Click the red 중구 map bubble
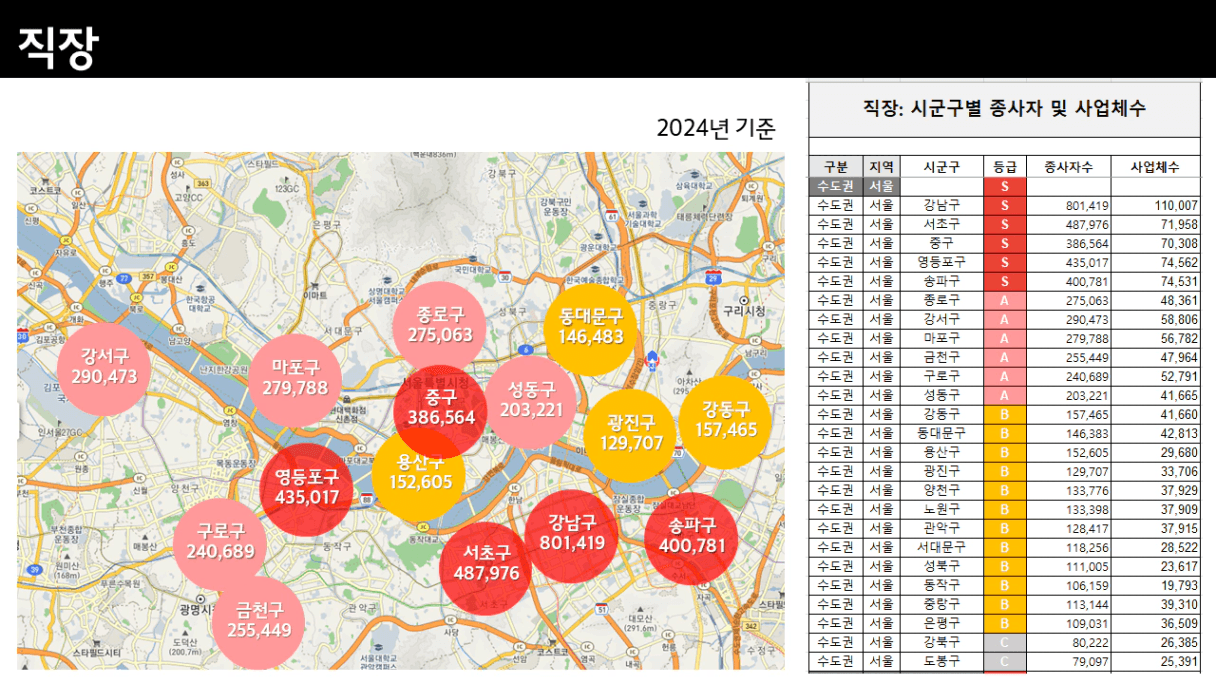1216x684 pixels. pyautogui.click(x=440, y=410)
